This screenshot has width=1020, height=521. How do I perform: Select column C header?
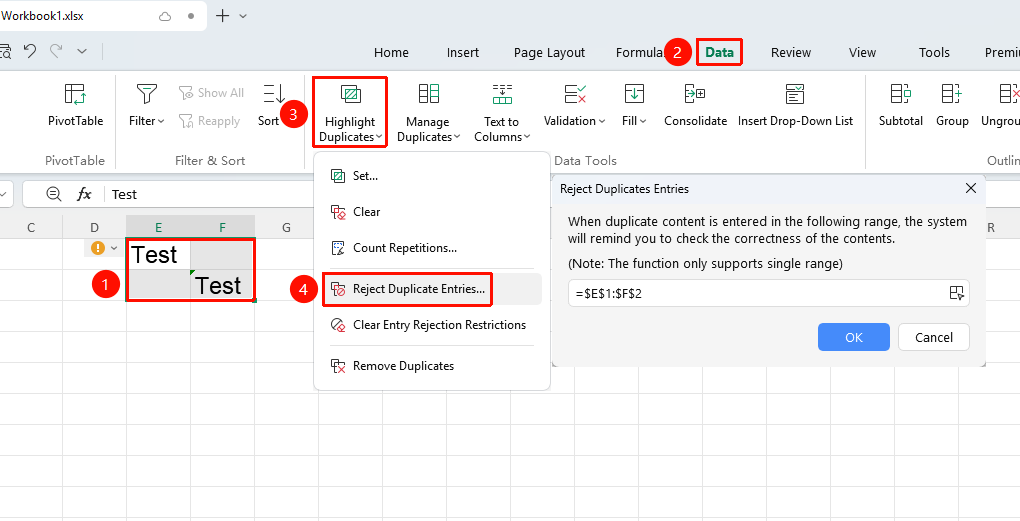point(31,227)
